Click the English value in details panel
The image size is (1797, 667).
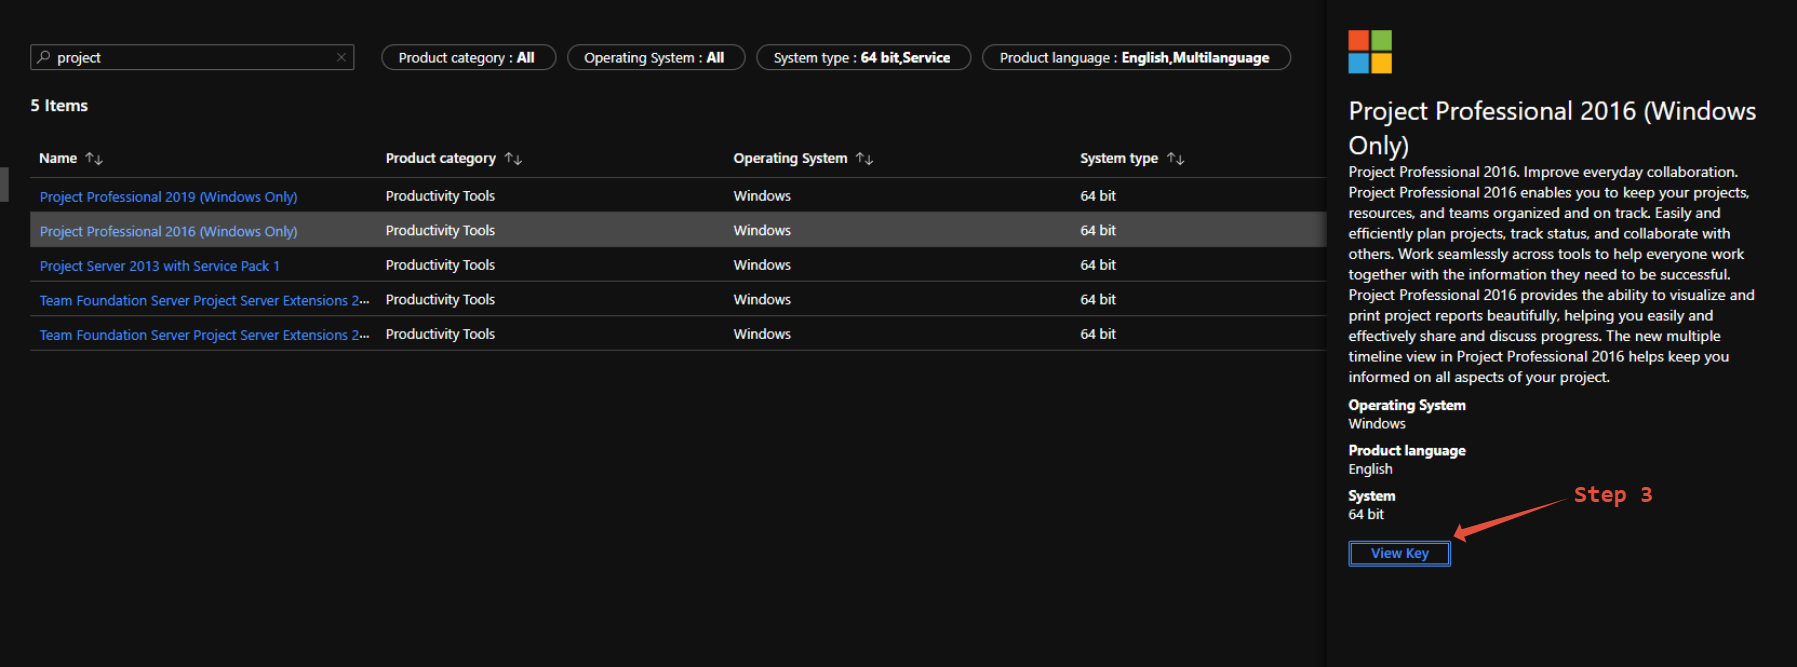(x=1370, y=469)
